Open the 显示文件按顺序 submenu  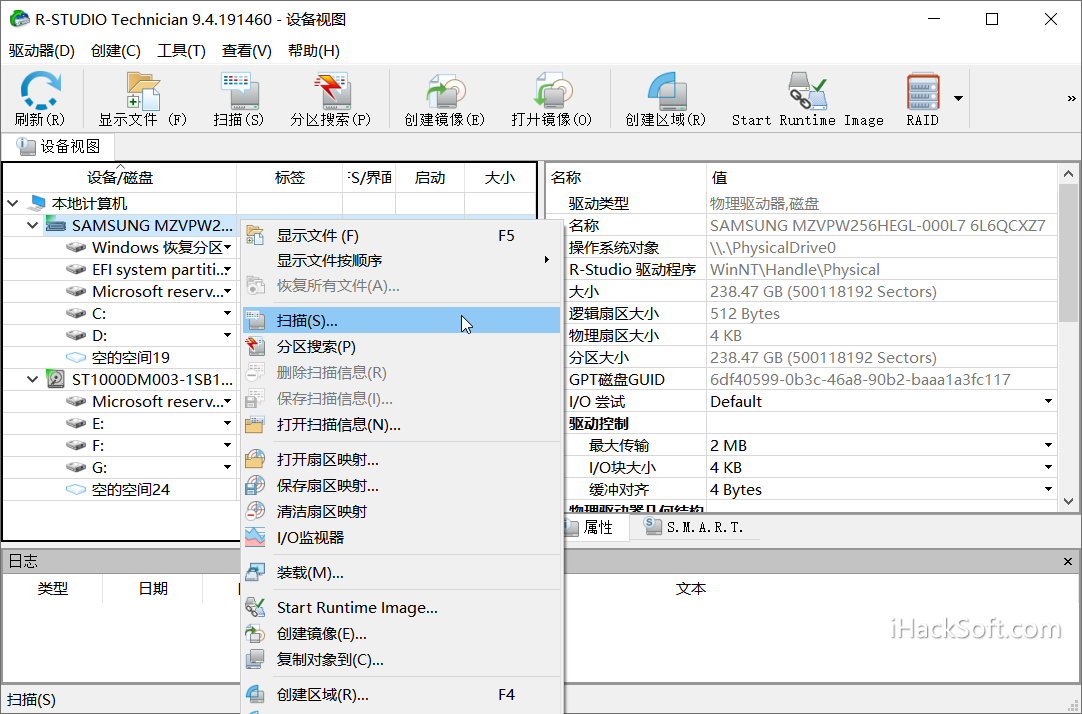click(x=401, y=261)
